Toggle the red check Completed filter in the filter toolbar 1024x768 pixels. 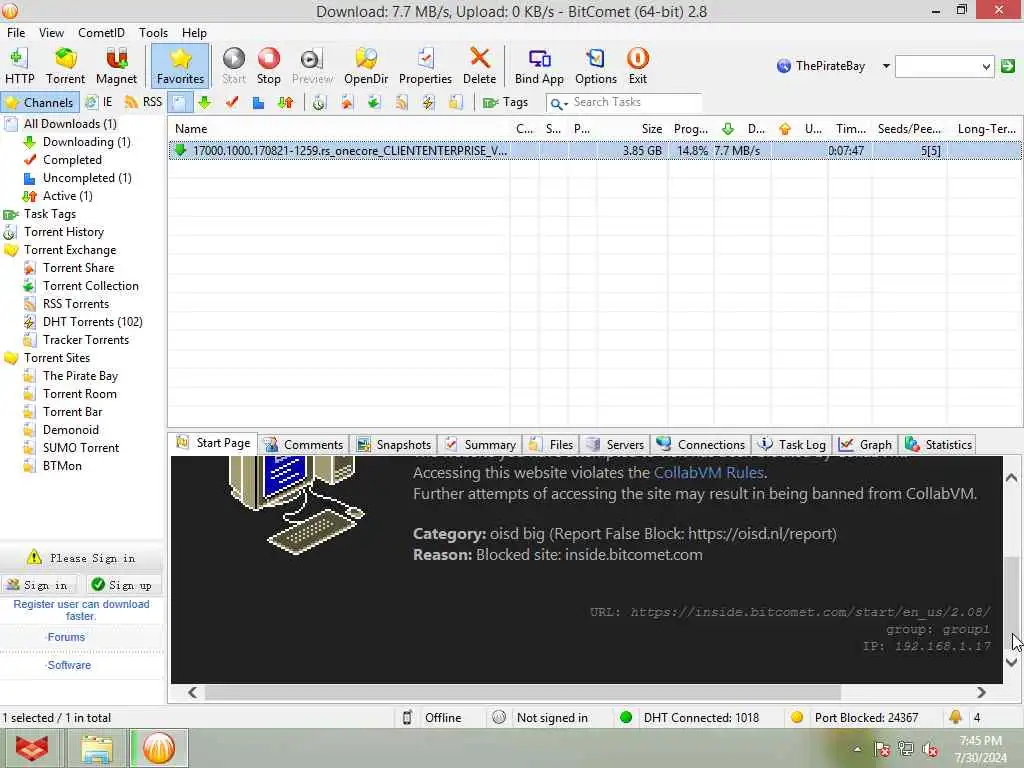(x=232, y=103)
